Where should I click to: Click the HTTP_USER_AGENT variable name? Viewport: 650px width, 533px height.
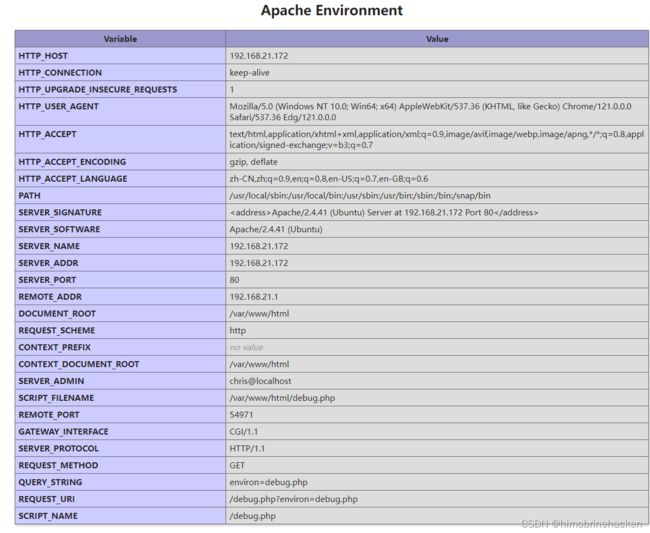point(58,107)
